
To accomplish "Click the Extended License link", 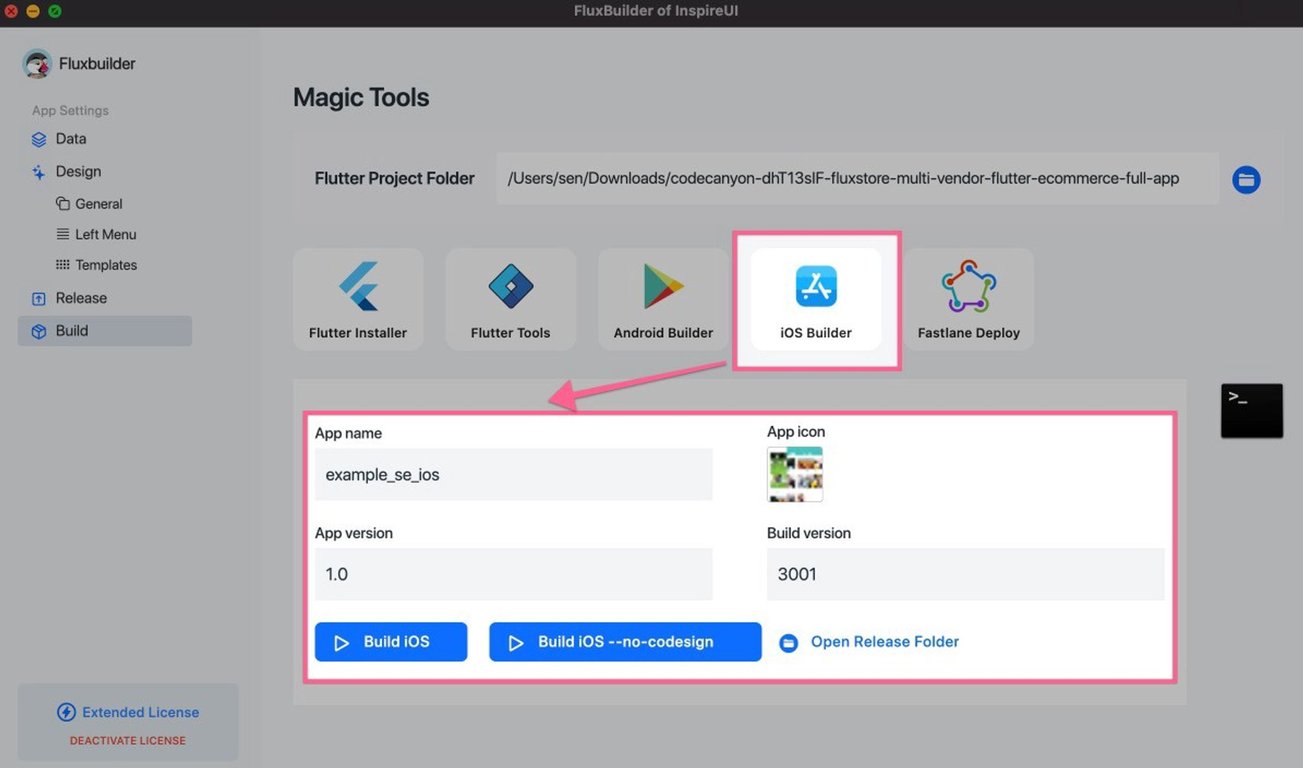I will (x=141, y=712).
